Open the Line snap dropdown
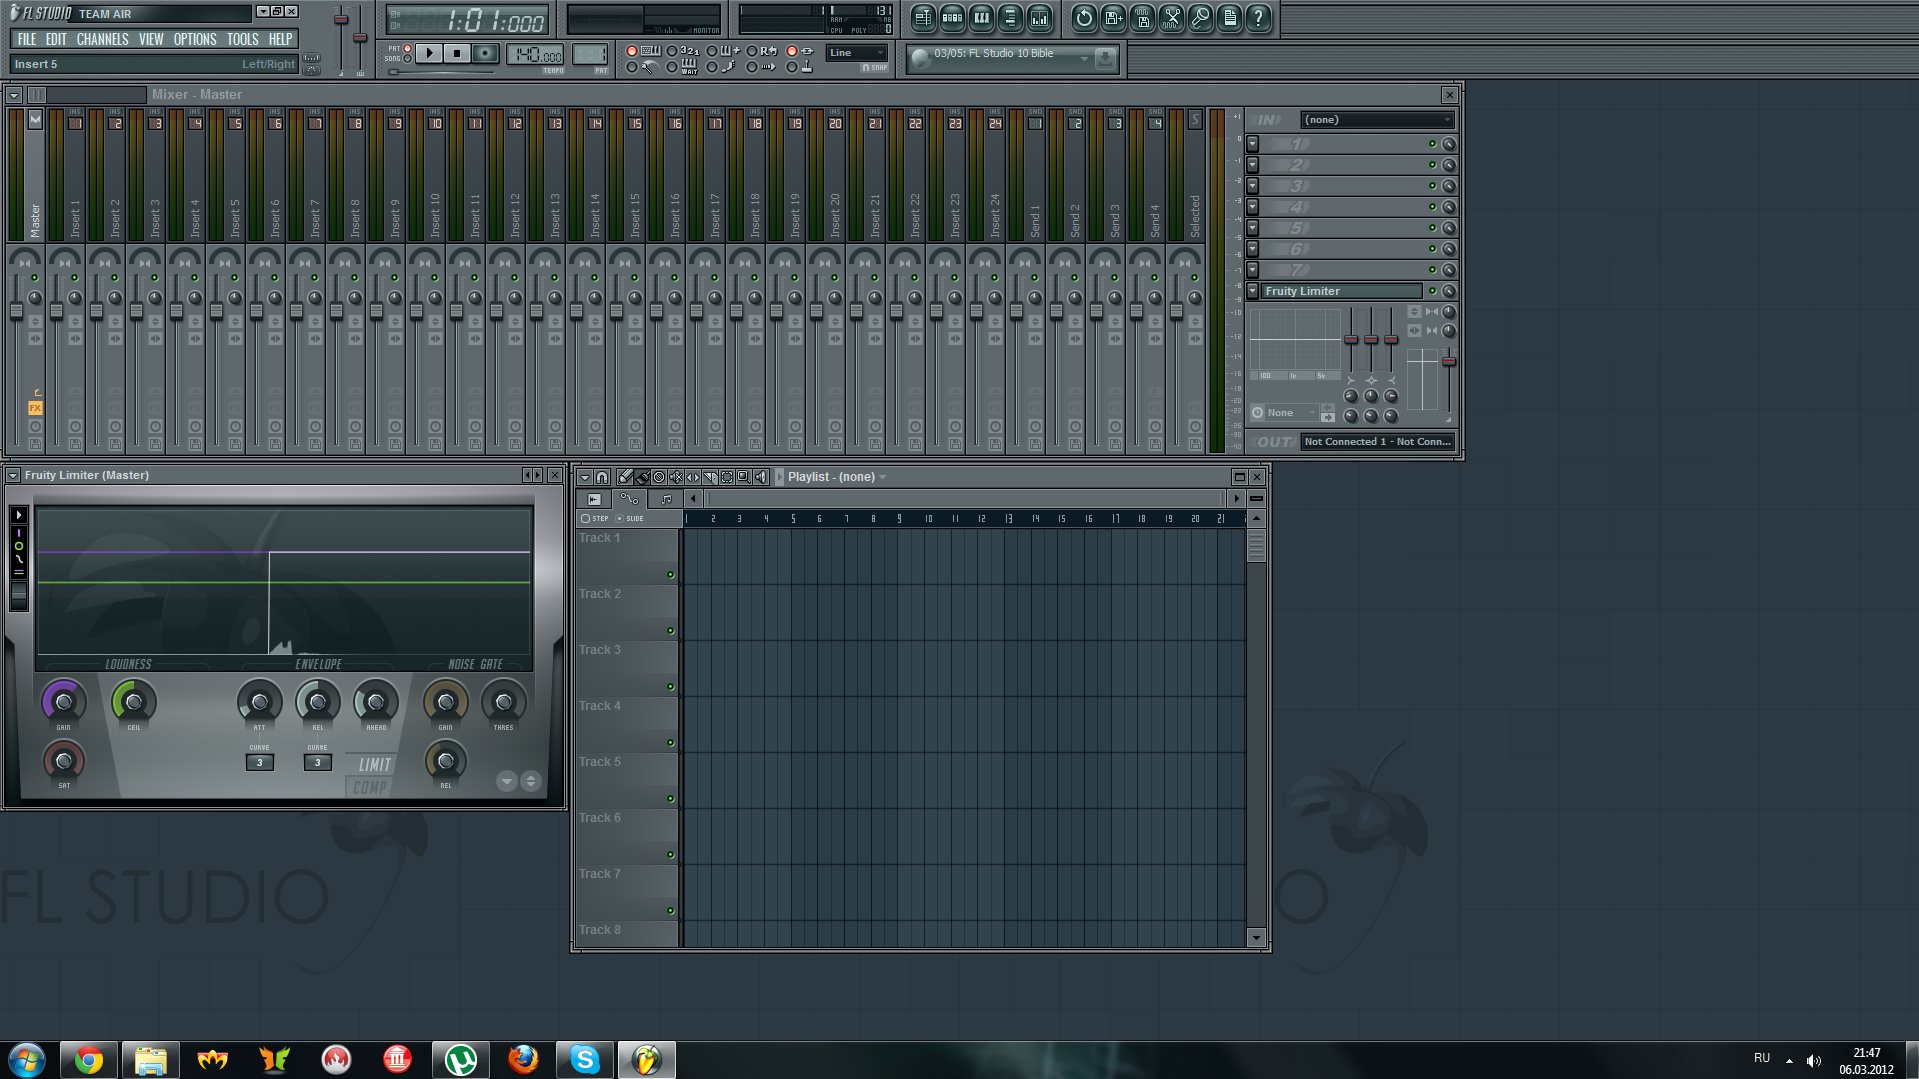Image resolution: width=1919 pixels, height=1079 pixels. 857,53
